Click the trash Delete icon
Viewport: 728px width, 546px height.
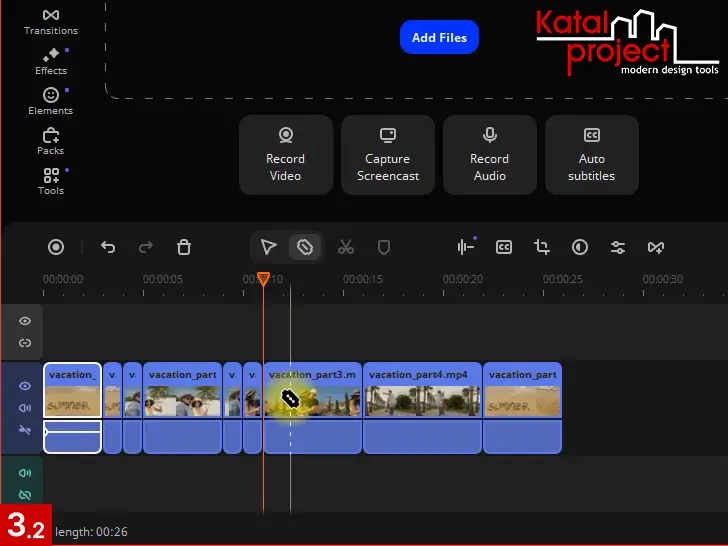click(184, 247)
